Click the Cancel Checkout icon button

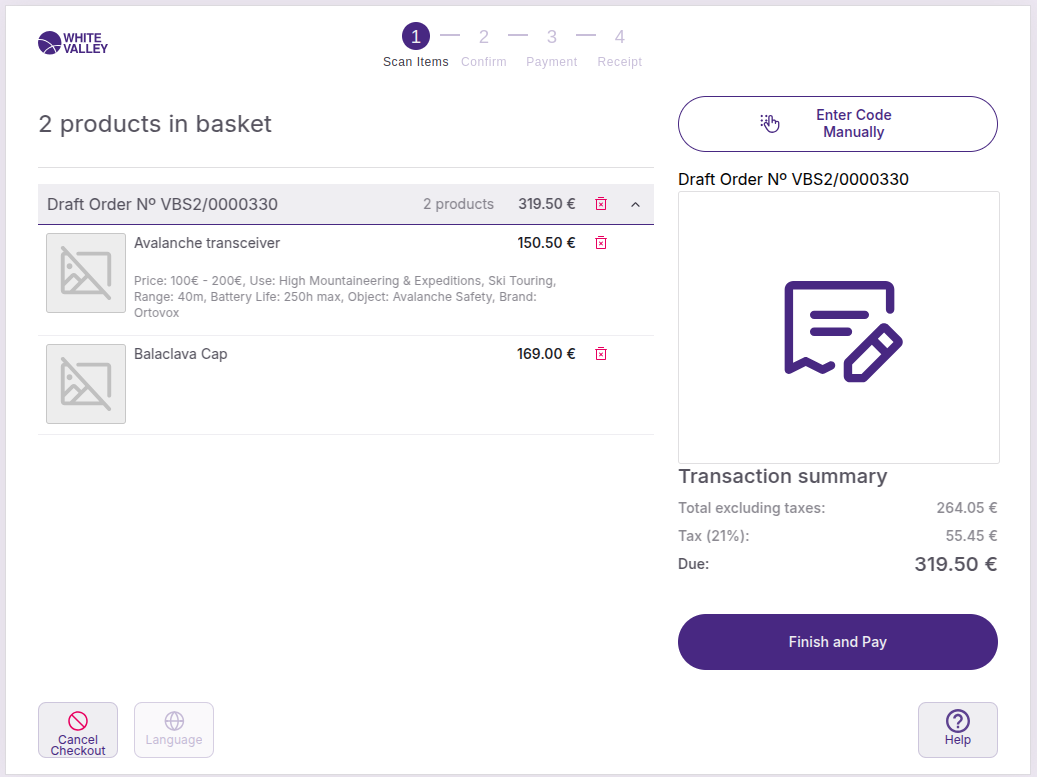click(78, 730)
